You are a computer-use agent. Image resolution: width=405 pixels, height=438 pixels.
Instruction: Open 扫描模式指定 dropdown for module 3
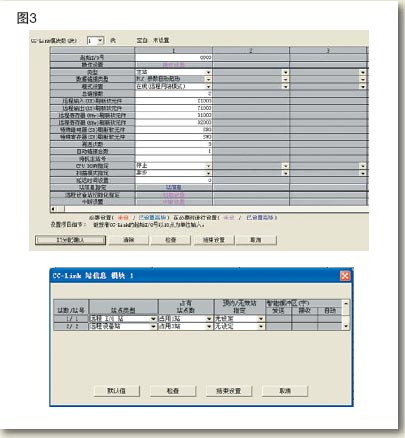363,173
